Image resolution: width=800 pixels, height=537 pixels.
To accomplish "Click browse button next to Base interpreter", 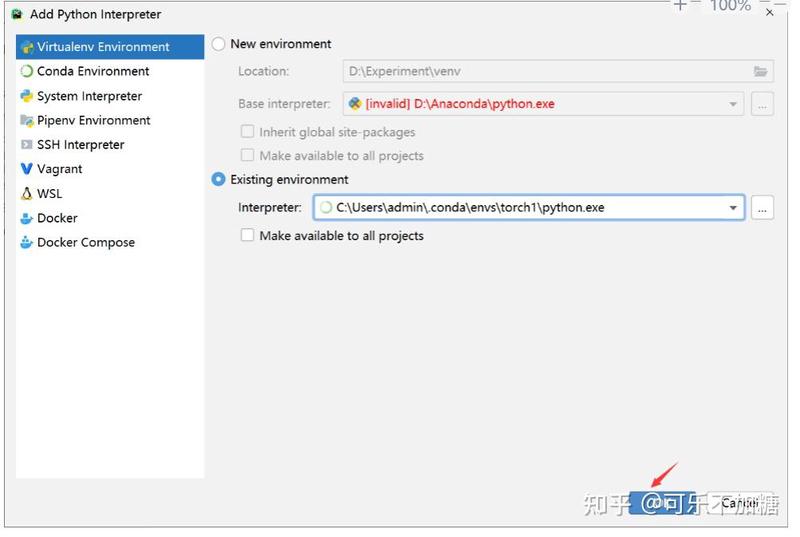I will [x=762, y=105].
